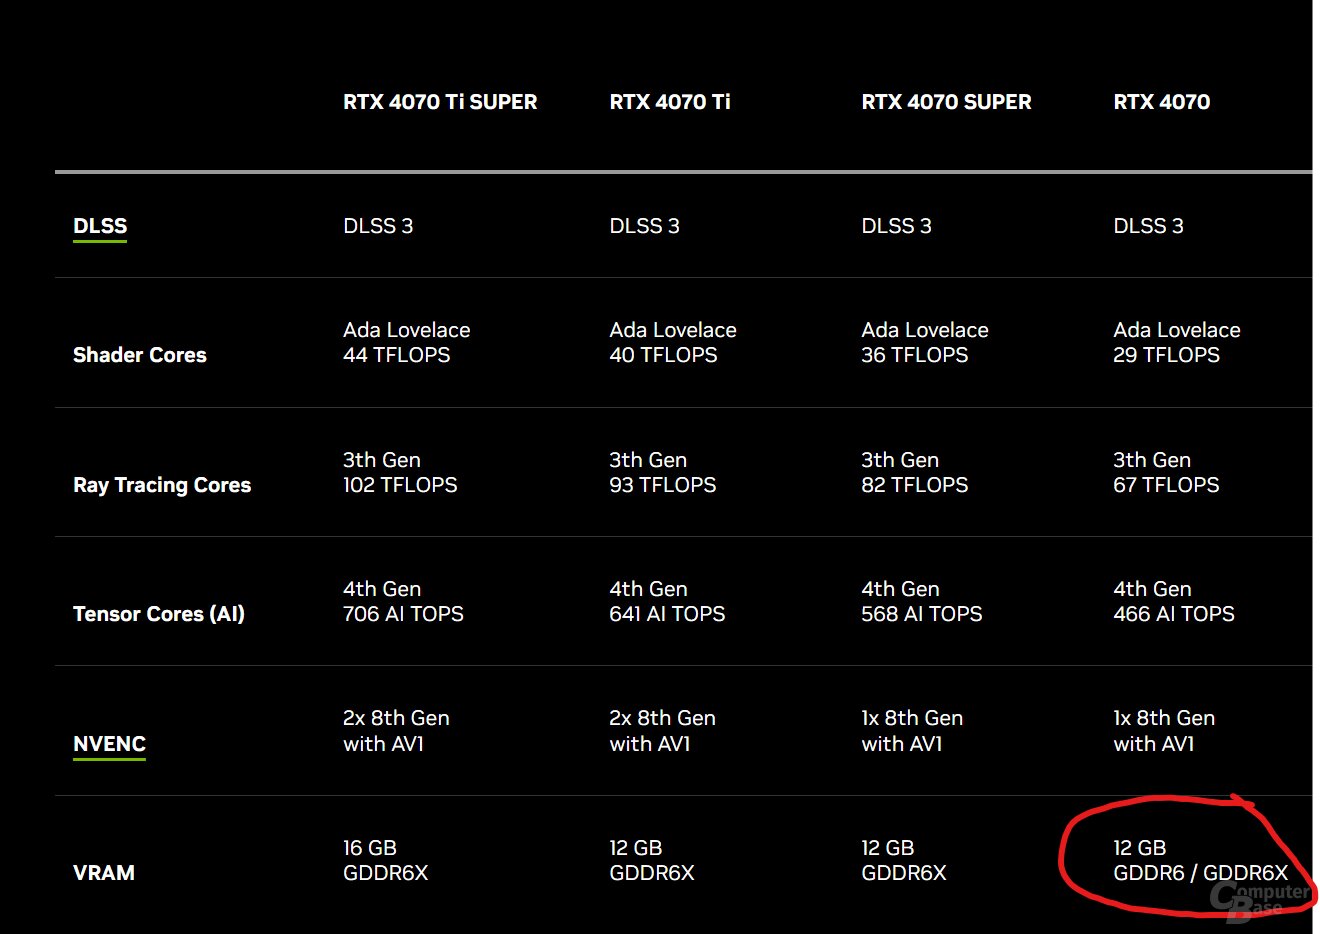Image resolution: width=1320 pixels, height=934 pixels.
Task: Click the 12 GB GDDR6 / GDDR6X cell
Action: (x=1200, y=860)
